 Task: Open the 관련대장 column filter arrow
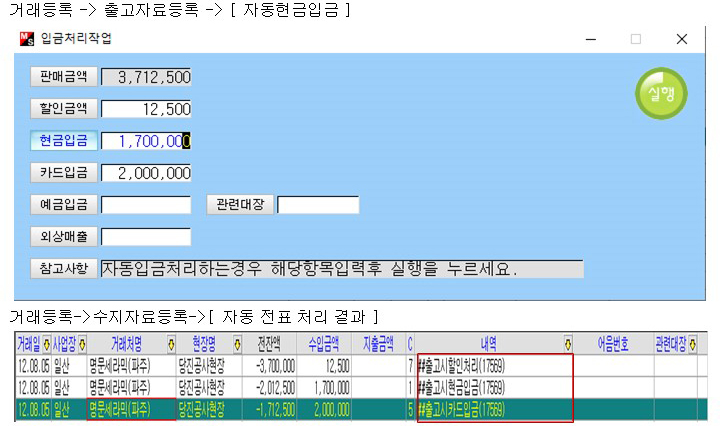(x=692, y=344)
